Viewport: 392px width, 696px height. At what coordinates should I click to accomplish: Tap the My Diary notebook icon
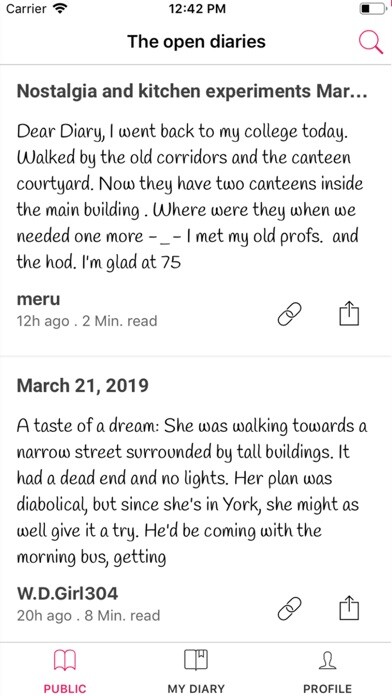click(x=196, y=660)
